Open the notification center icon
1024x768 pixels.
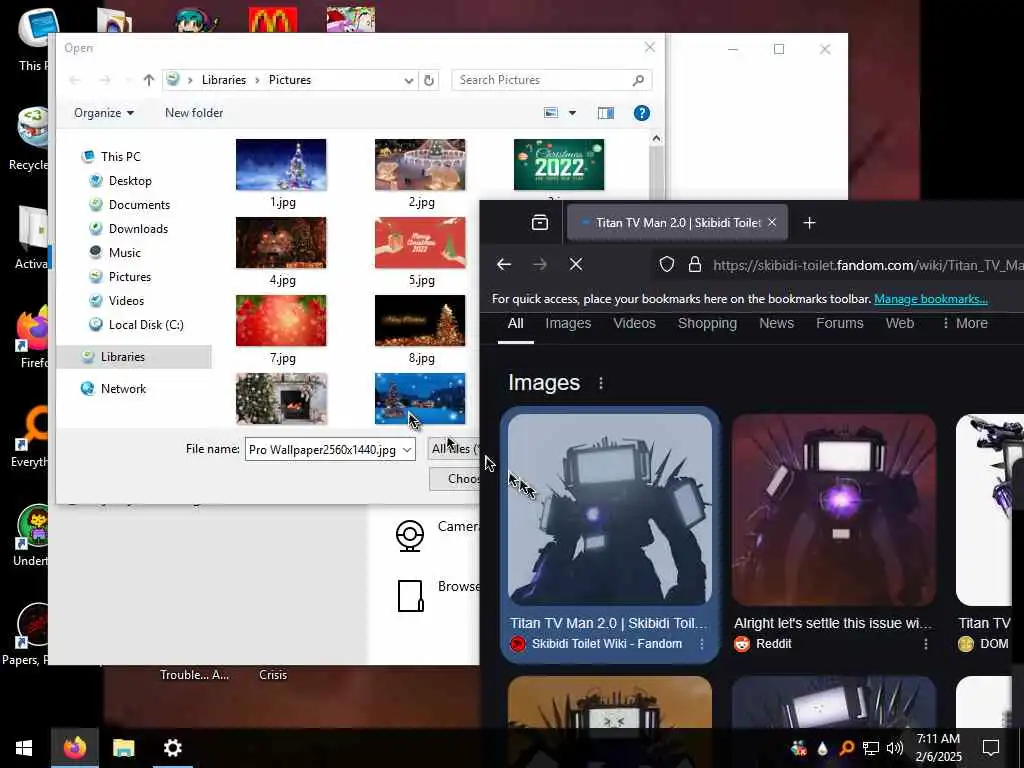[991, 748]
